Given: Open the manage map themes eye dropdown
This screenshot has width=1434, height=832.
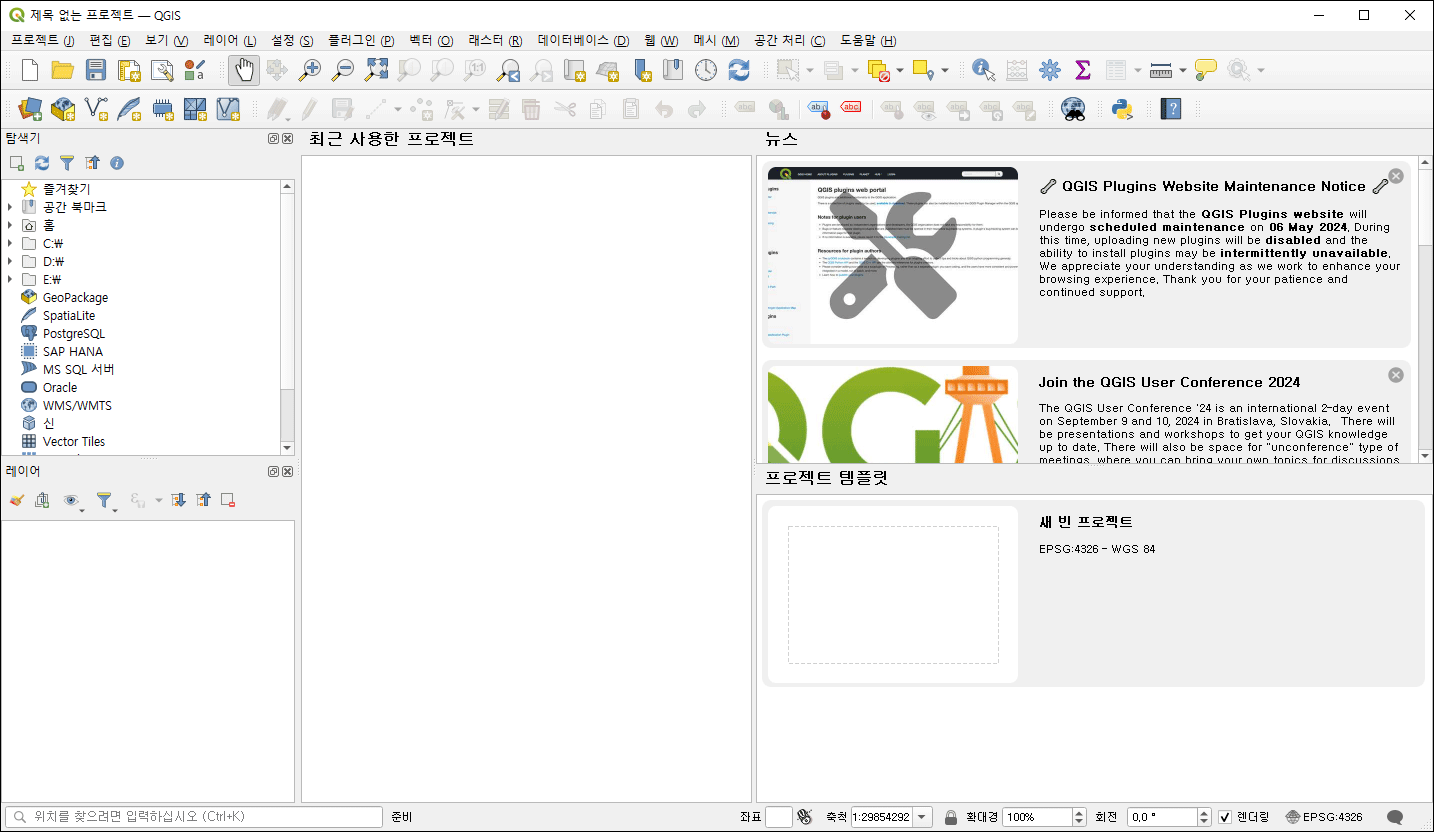Looking at the screenshot, I should [75, 500].
